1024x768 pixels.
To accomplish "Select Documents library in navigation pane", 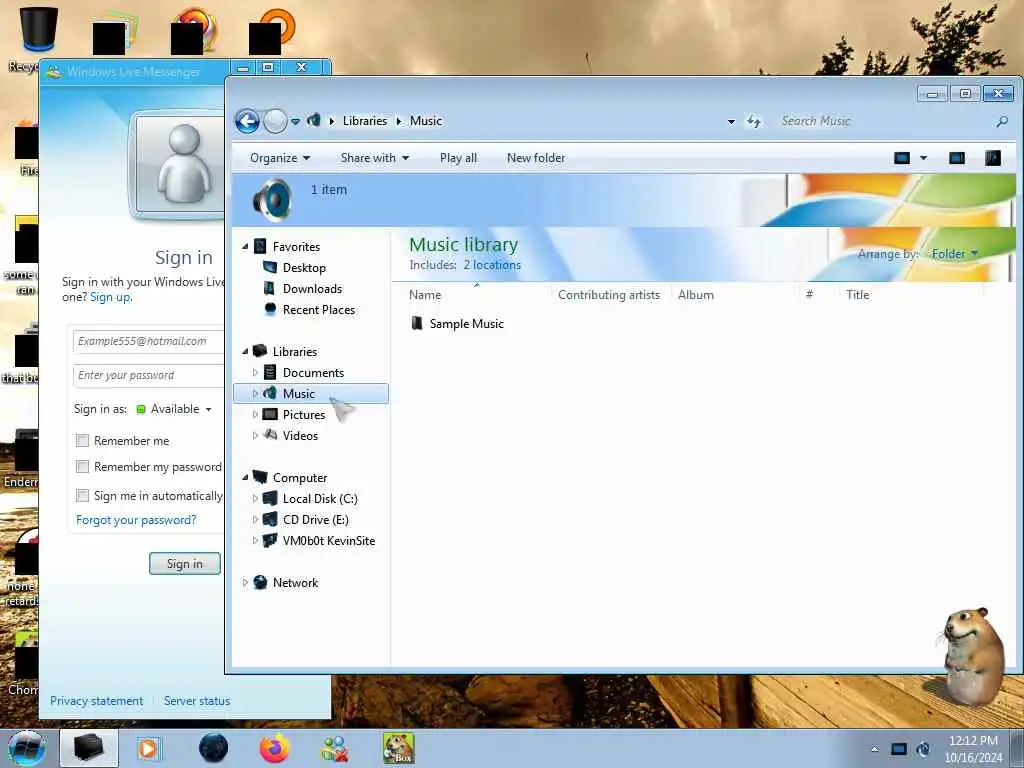I will pyautogui.click(x=313, y=372).
